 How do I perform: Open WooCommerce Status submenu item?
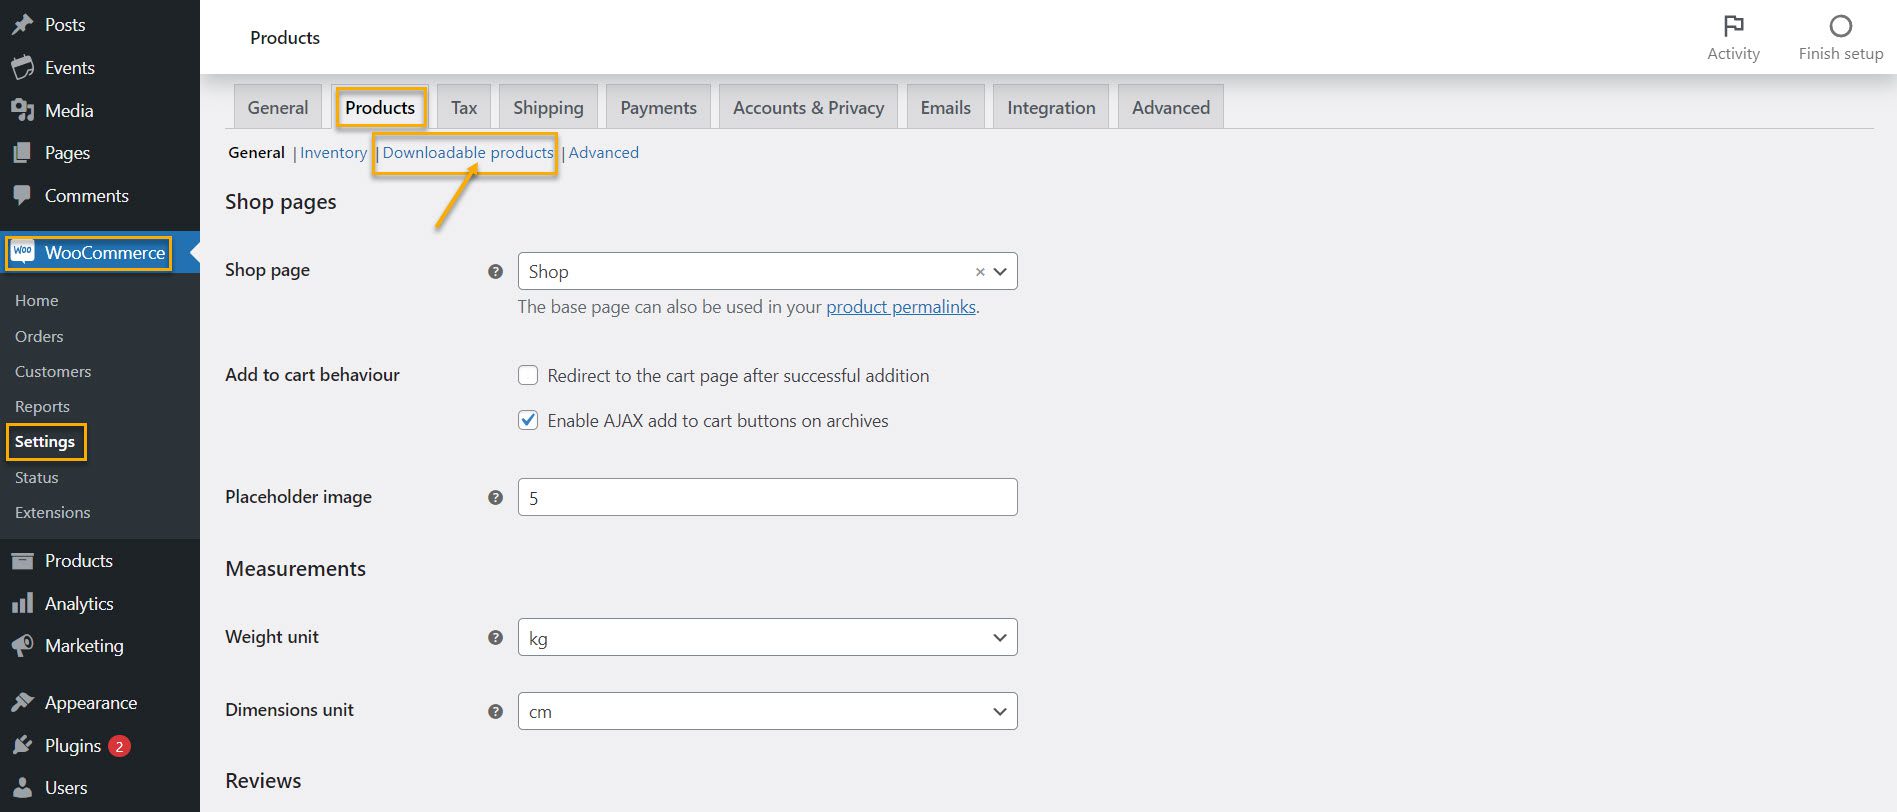[36, 477]
